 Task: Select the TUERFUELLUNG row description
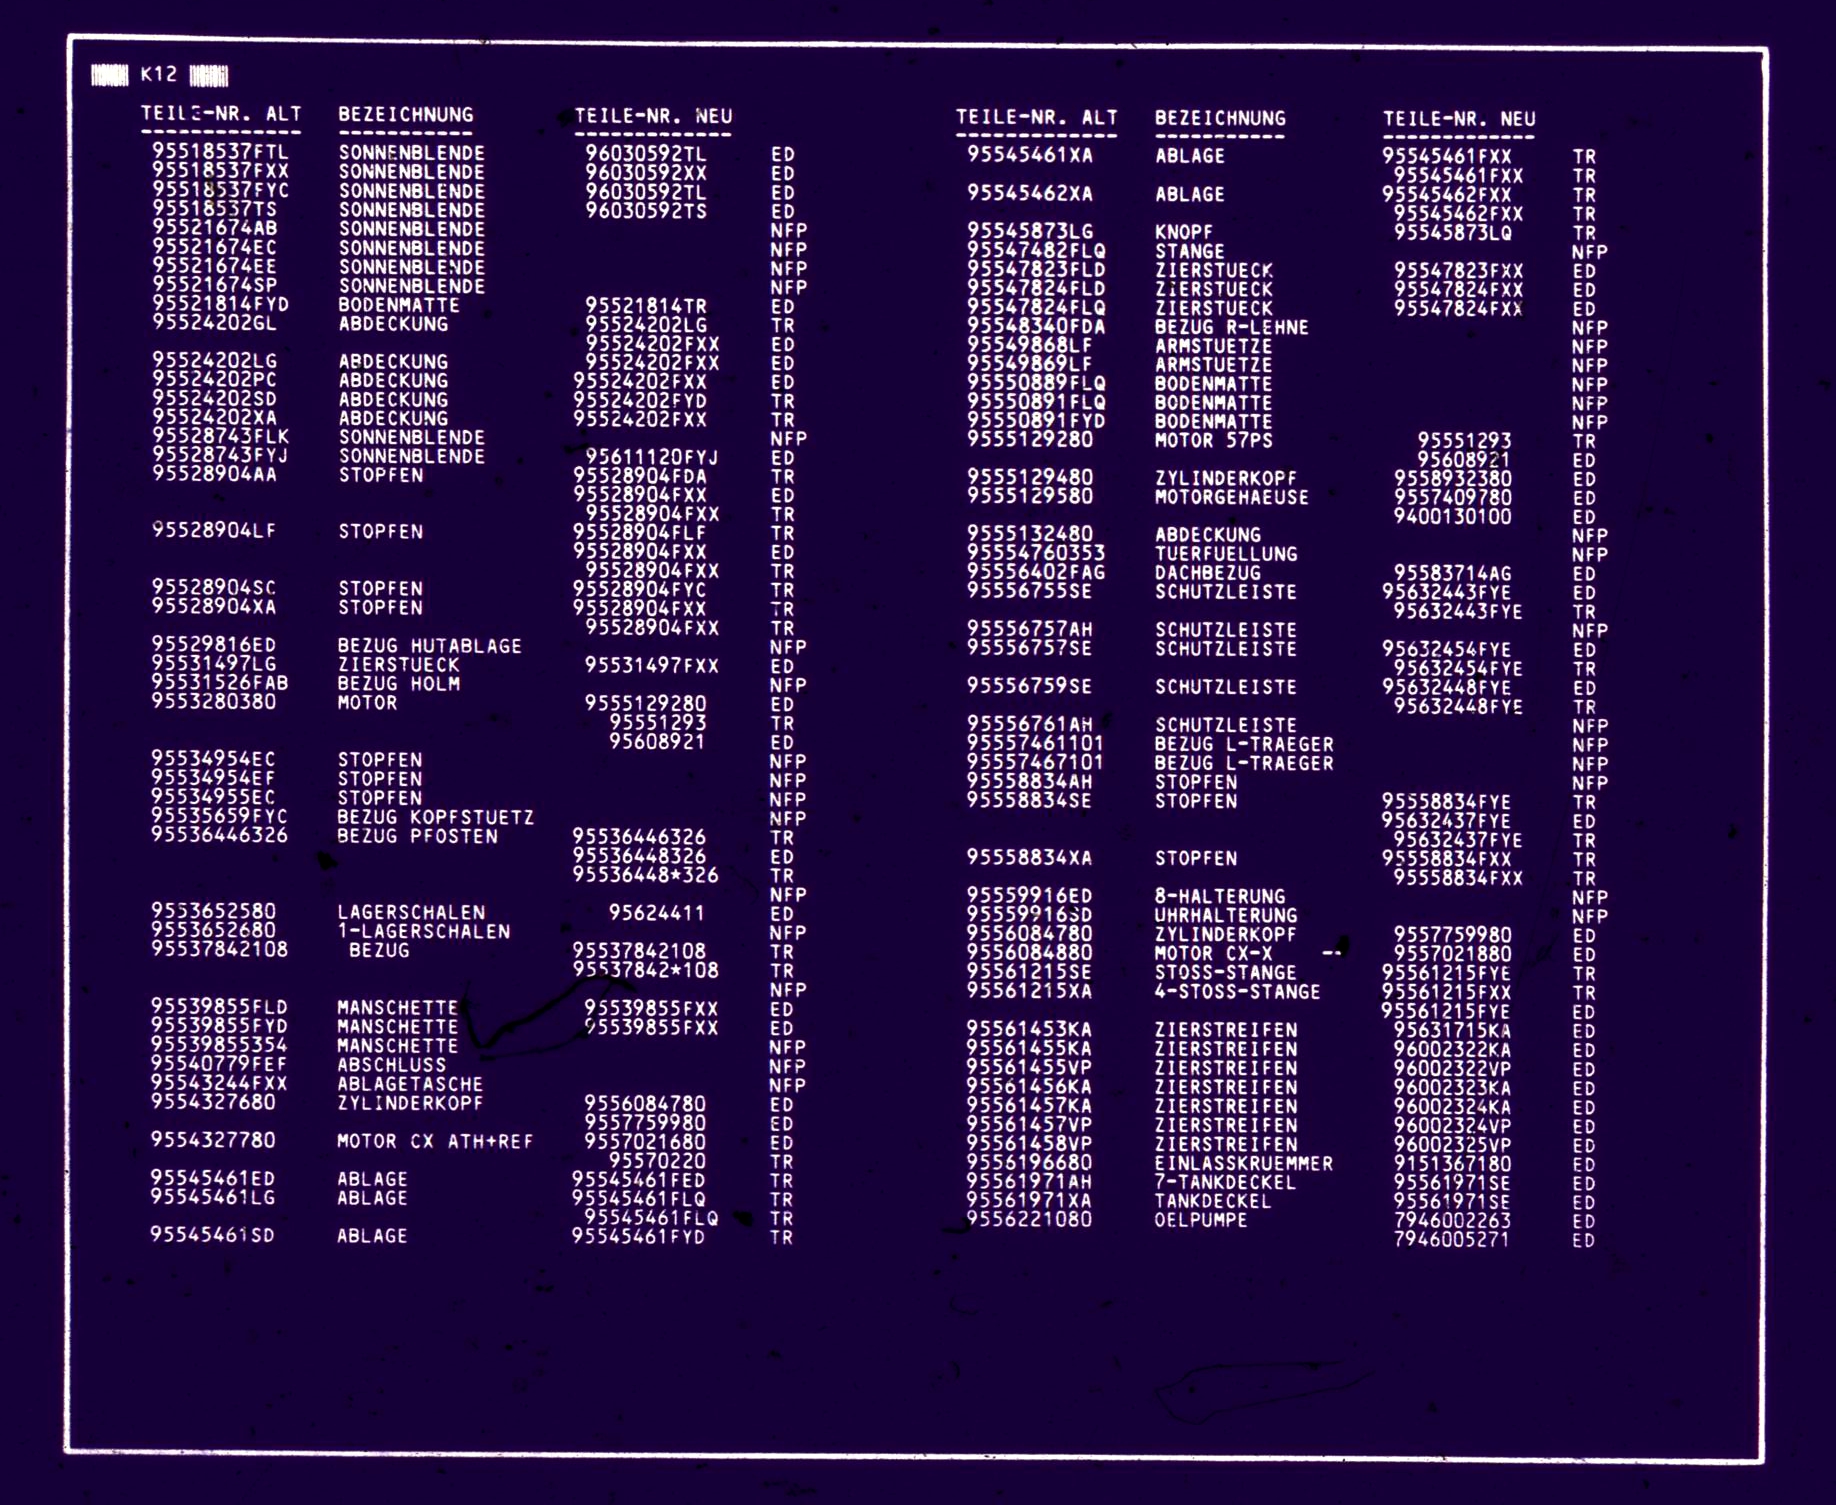tap(1226, 554)
